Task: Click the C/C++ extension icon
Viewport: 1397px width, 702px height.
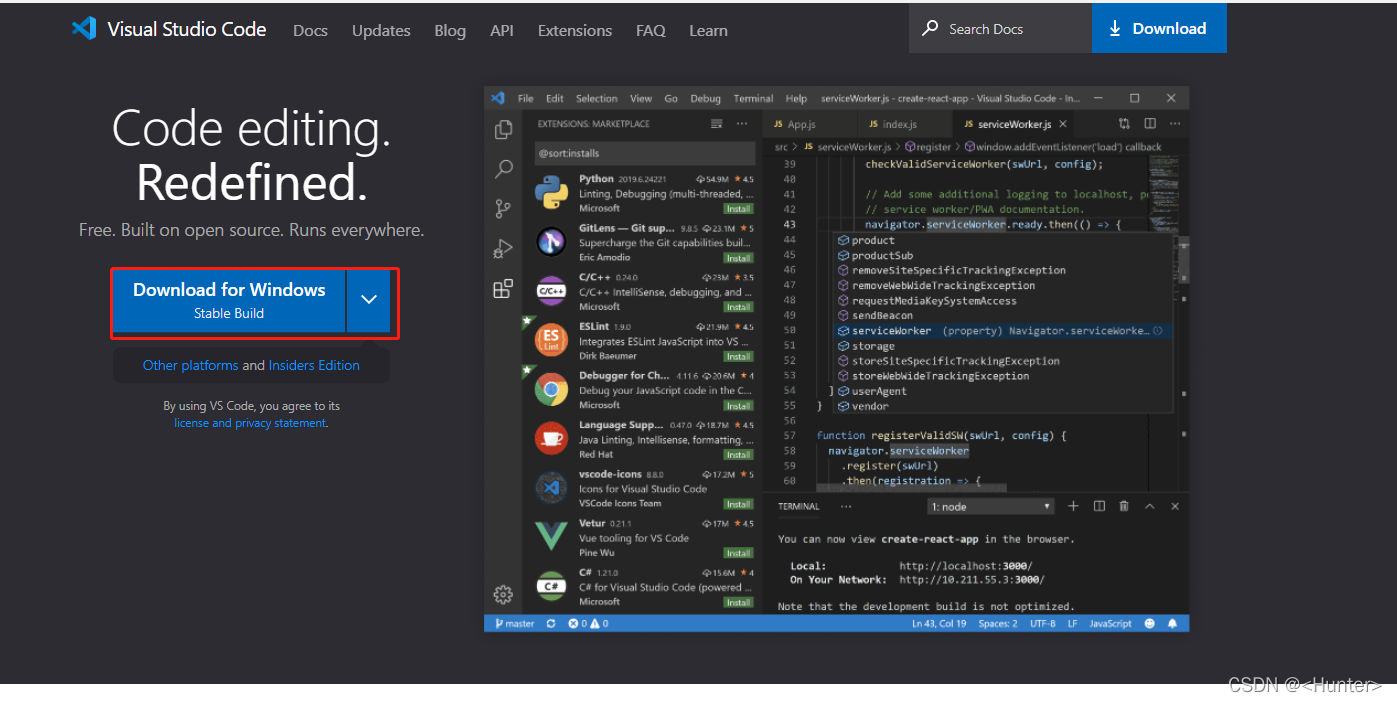Action: click(551, 291)
